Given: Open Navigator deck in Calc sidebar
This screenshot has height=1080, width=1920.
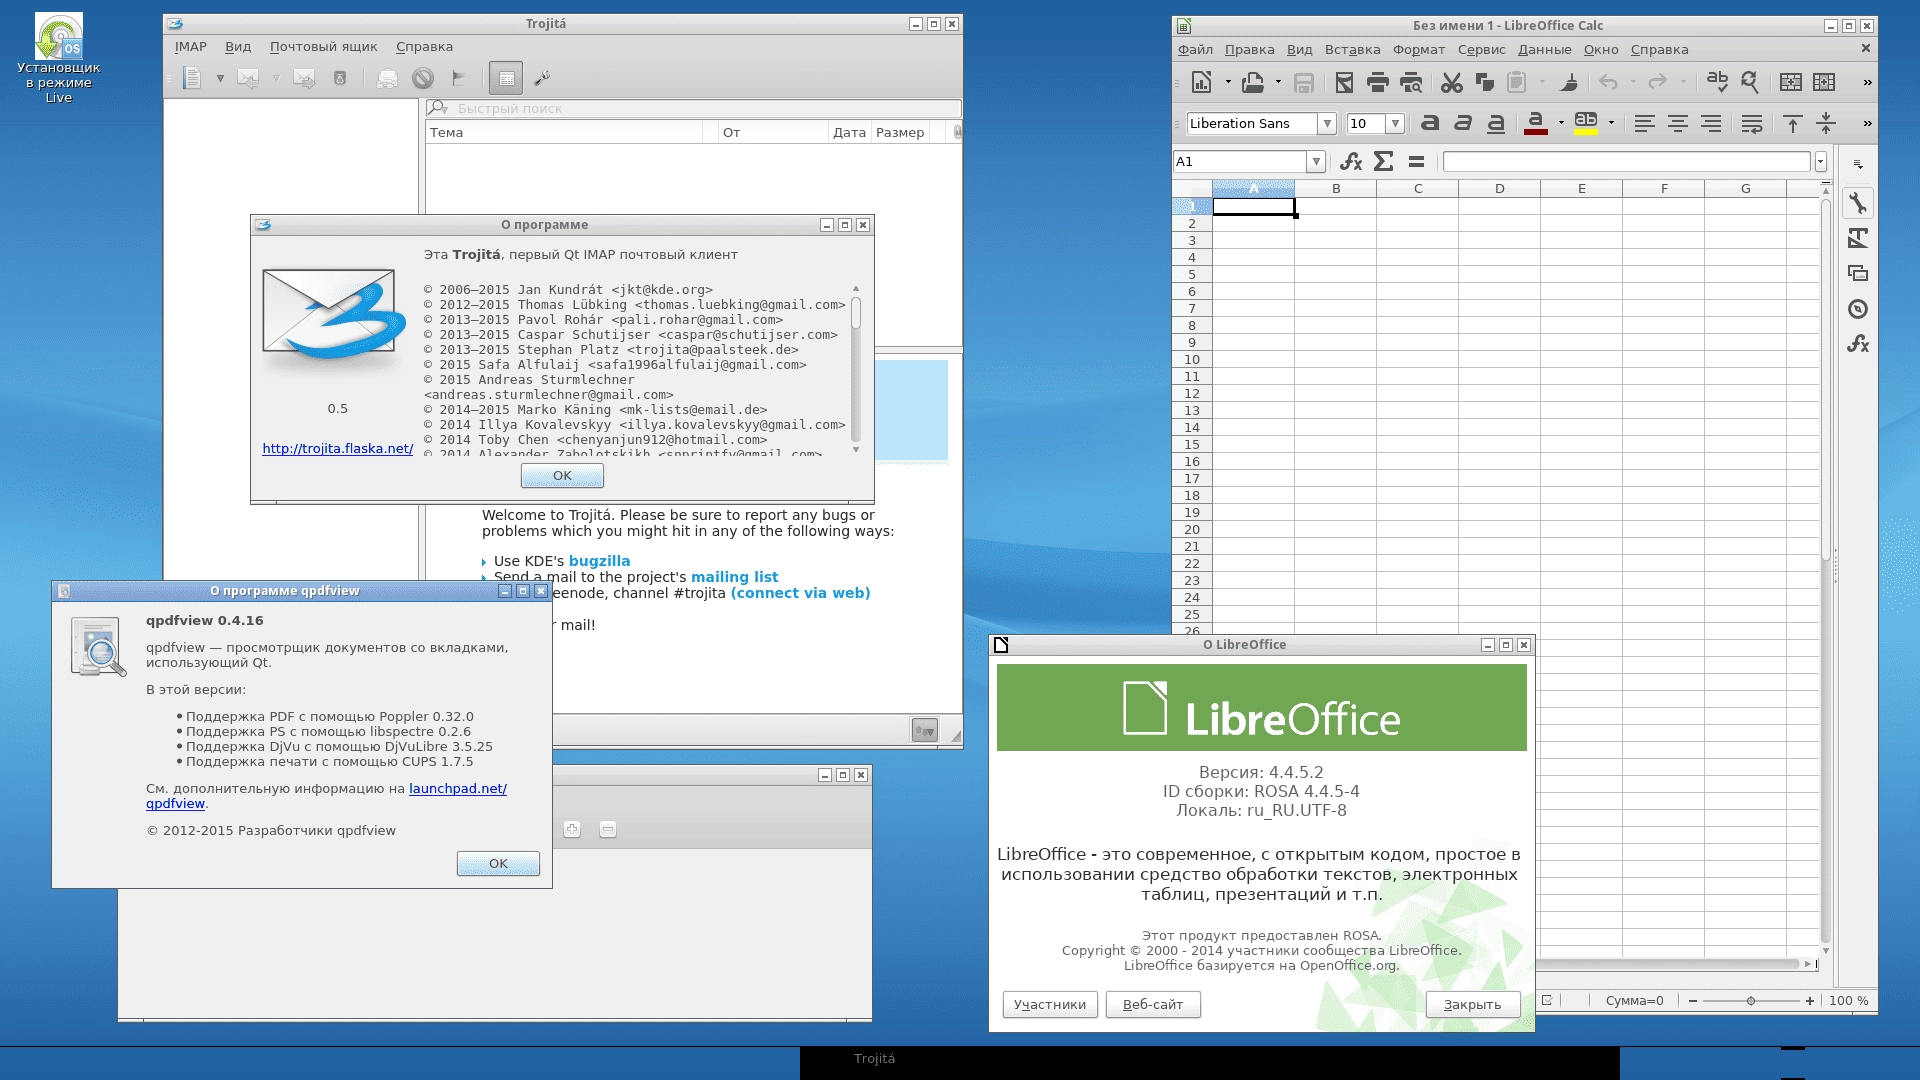Looking at the screenshot, I should (1858, 309).
